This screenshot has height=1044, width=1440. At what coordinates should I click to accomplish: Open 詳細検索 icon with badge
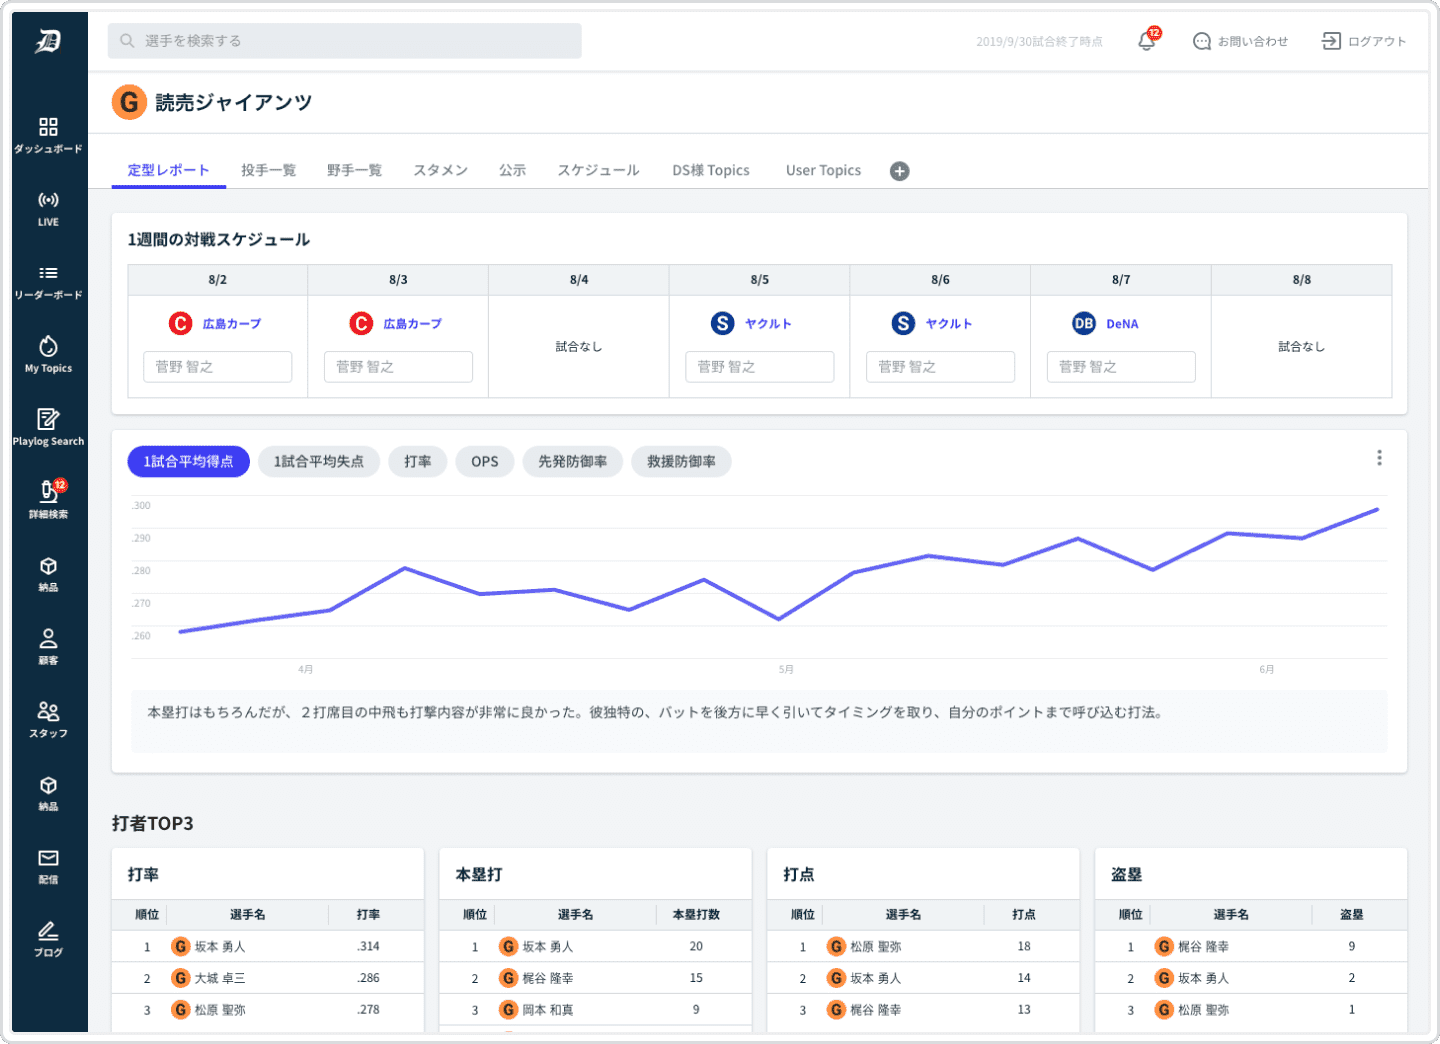point(48,491)
